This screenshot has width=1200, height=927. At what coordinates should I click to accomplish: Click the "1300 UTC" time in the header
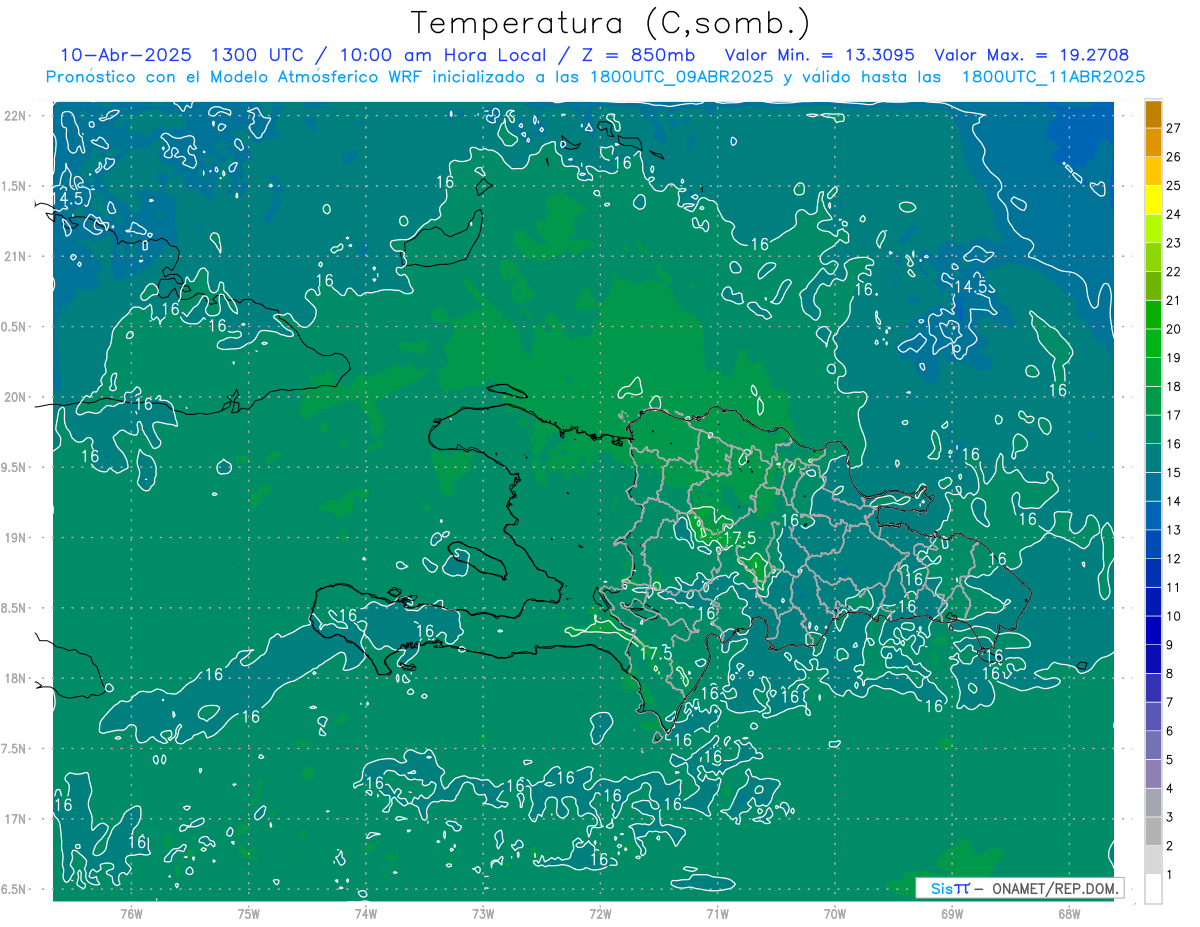click(x=259, y=55)
